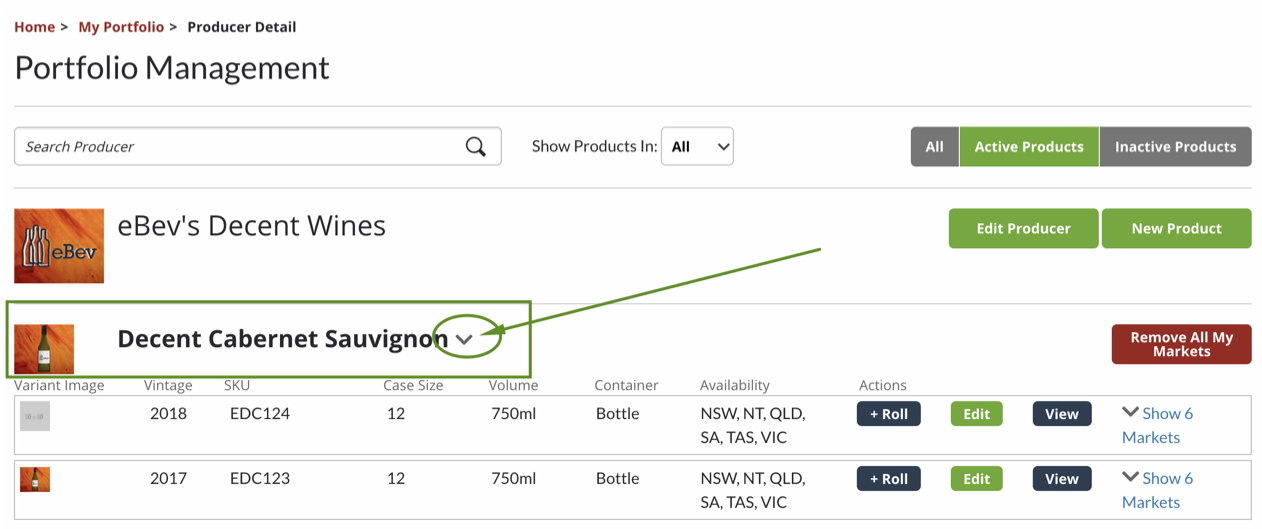Click the Edit Producer button
The height and width of the screenshot is (529, 1262).
click(1023, 228)
